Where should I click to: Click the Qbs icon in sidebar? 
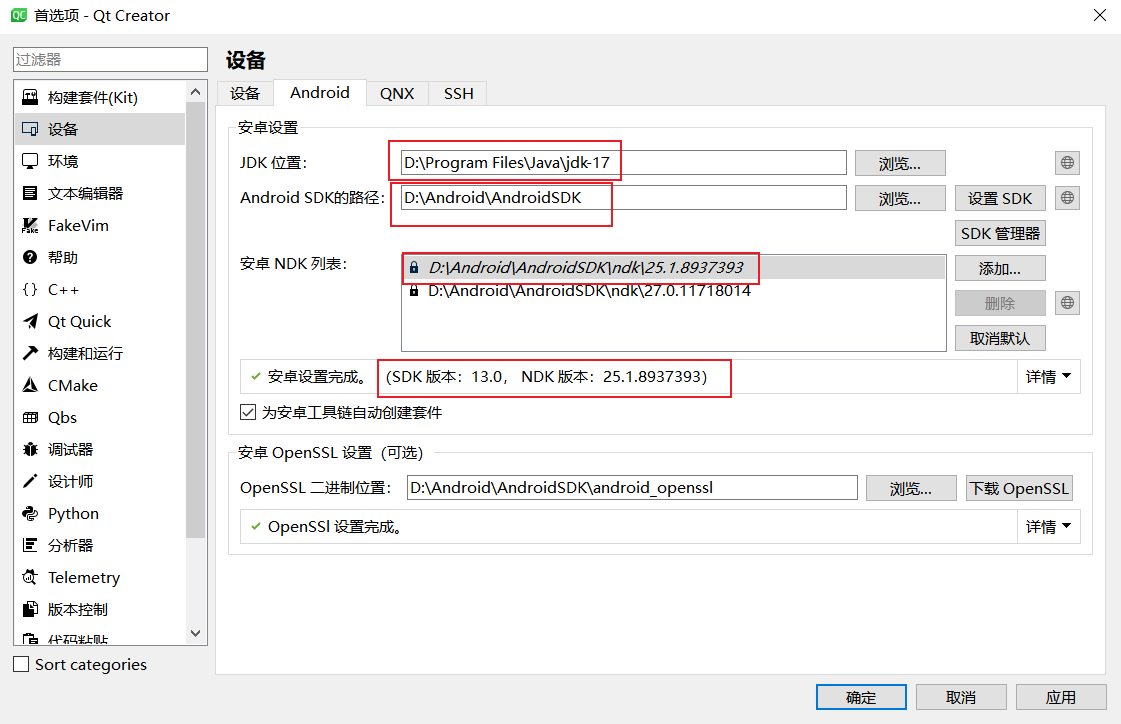pyautogui.click(x=30, y=417)
